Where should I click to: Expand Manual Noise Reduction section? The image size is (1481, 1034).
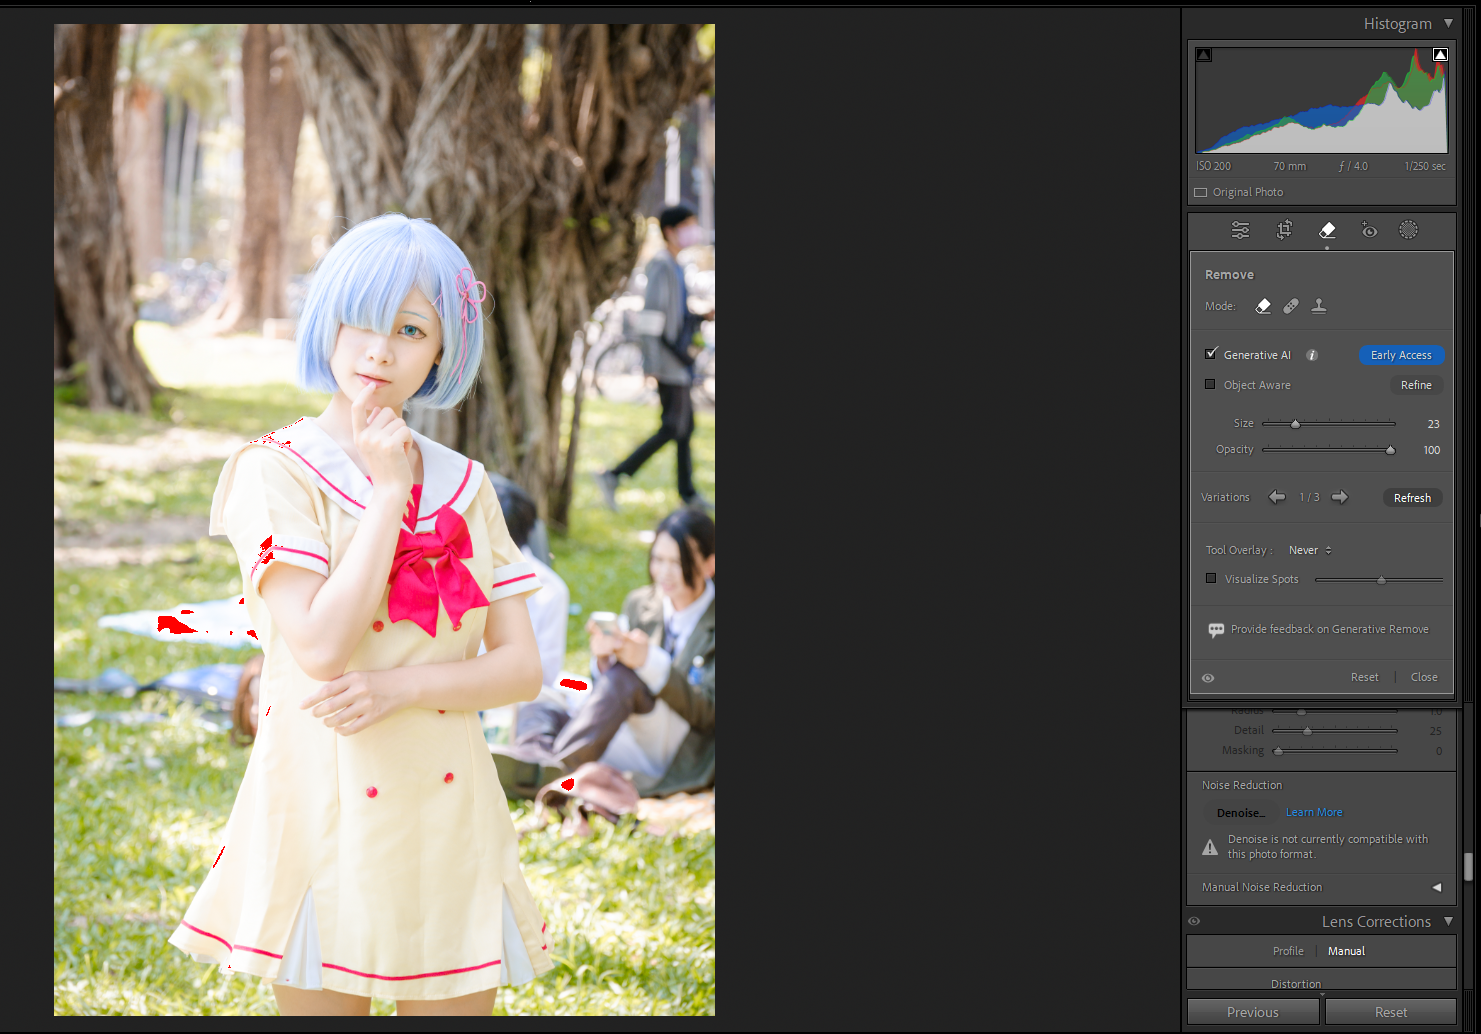(1437, 887)
